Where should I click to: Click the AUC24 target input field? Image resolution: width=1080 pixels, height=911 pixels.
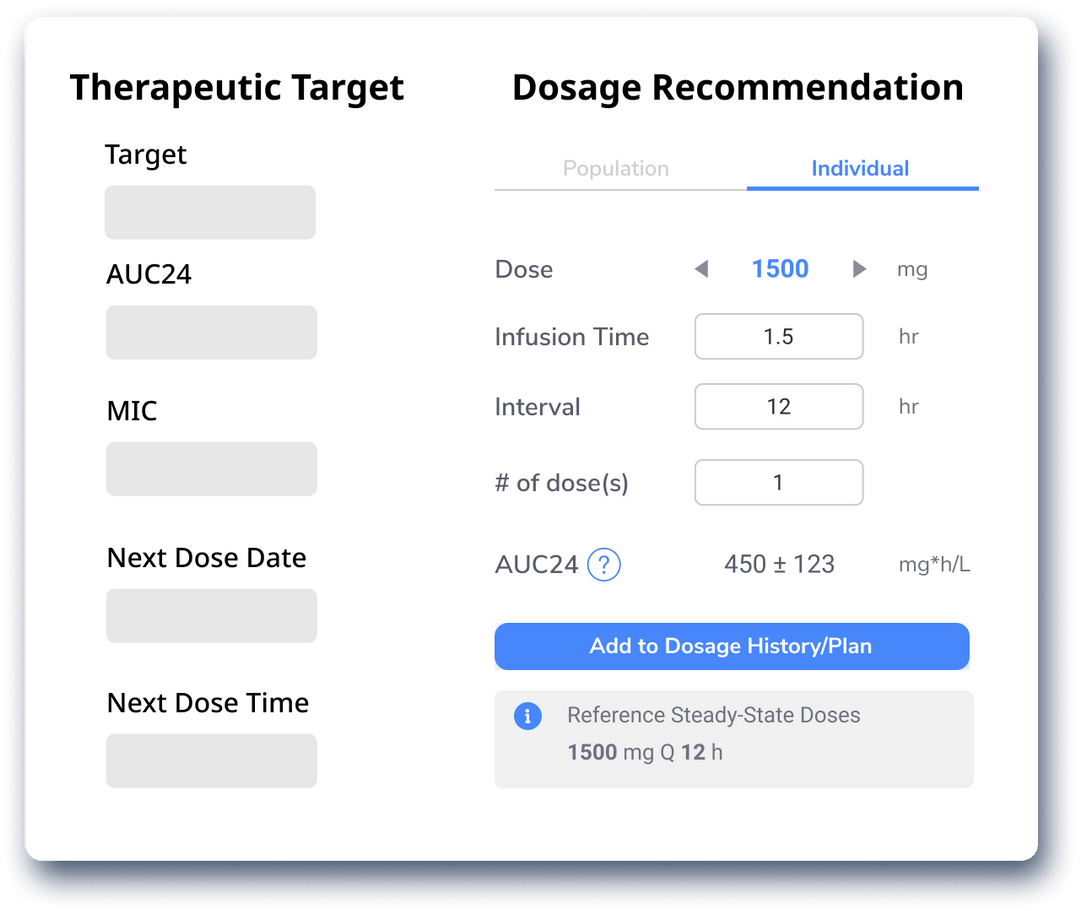coord(211,332)
